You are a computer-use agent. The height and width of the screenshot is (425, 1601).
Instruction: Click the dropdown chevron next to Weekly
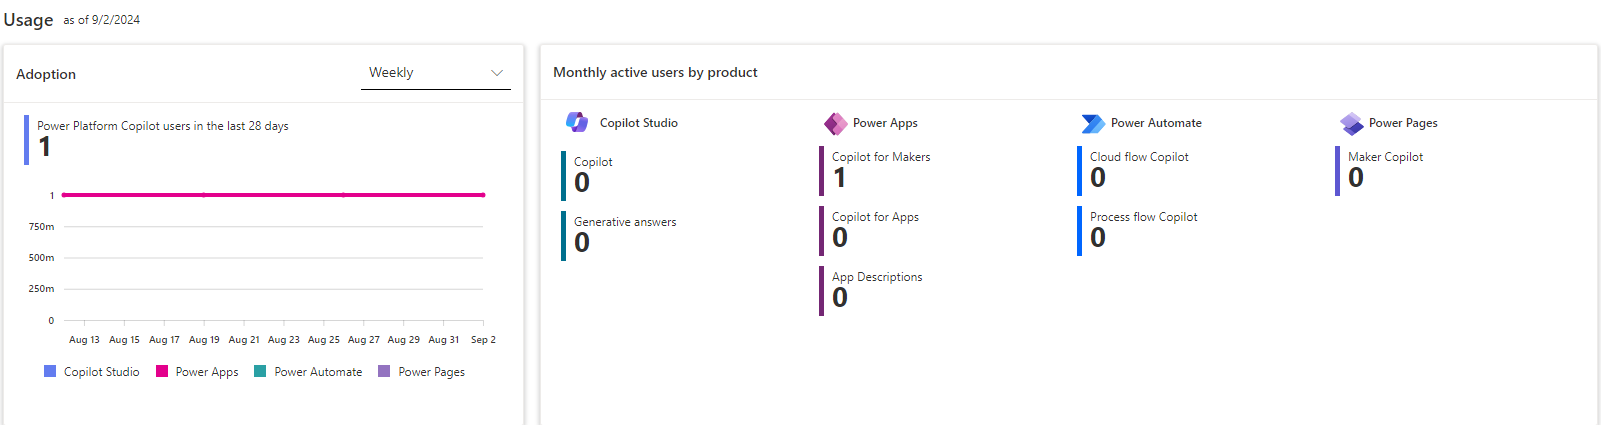[497, 73]
